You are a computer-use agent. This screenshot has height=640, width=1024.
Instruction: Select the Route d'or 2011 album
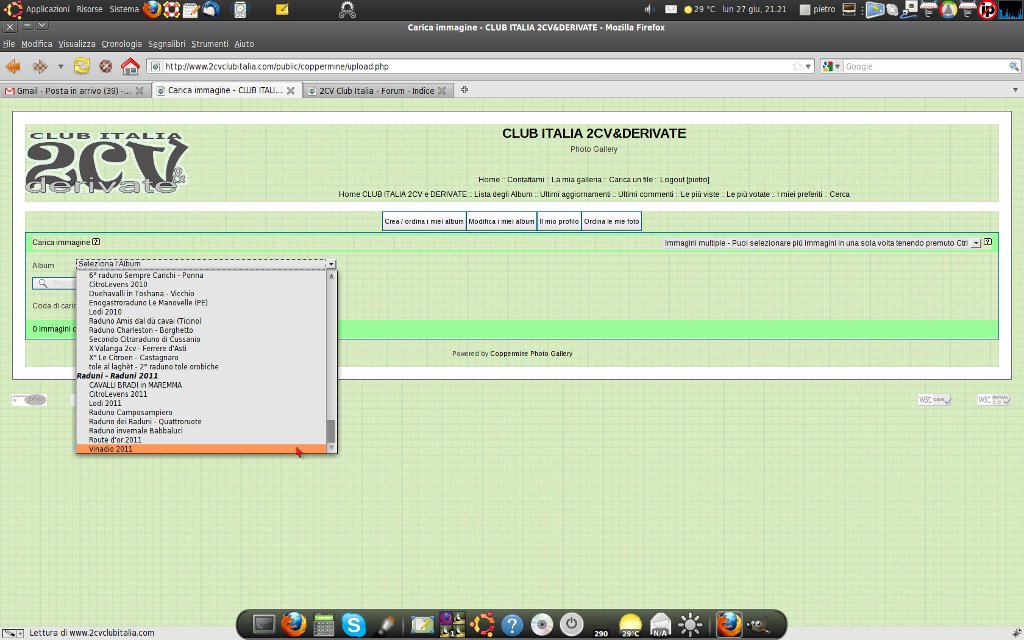tap(201, 440)
